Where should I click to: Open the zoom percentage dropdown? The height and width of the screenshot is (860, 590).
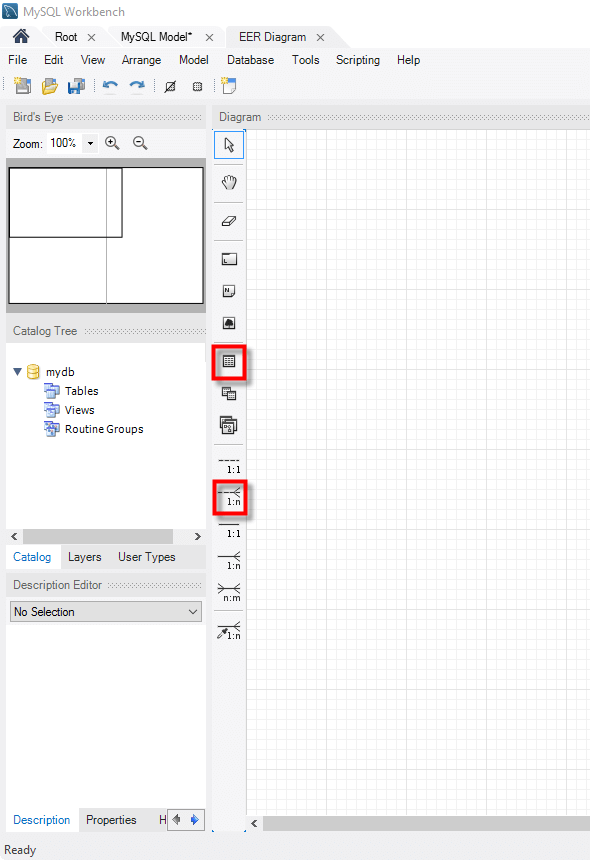90,144
